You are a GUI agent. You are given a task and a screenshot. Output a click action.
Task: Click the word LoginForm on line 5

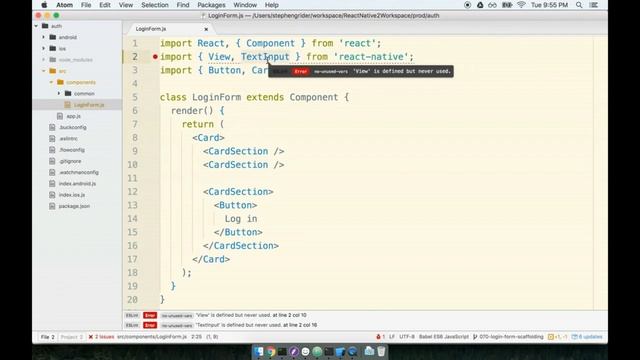(x=217, y=97)
